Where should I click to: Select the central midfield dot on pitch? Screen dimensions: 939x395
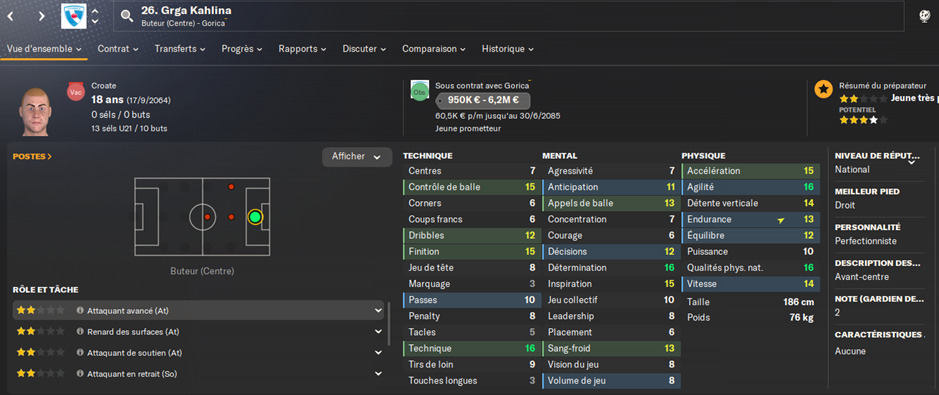coord(207,217)
